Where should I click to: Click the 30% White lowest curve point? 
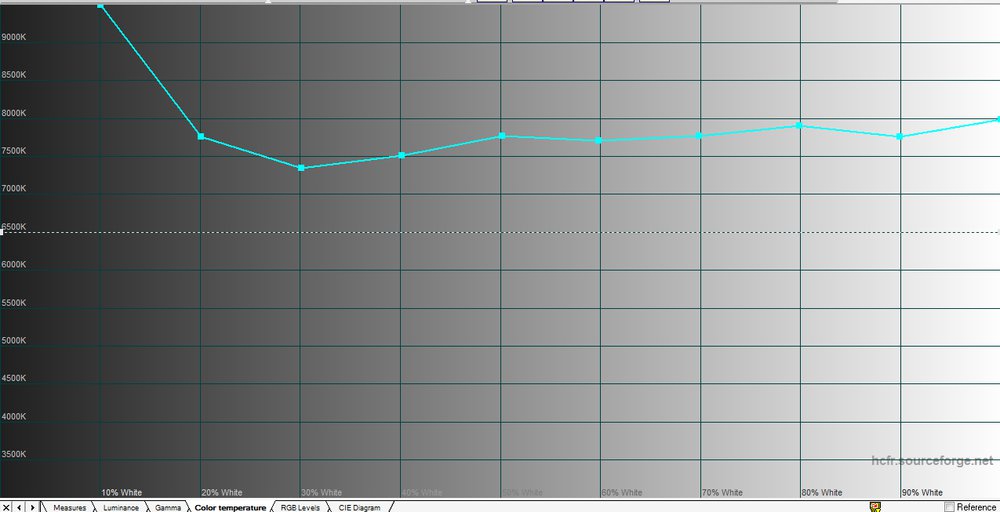tap(301, 167)
